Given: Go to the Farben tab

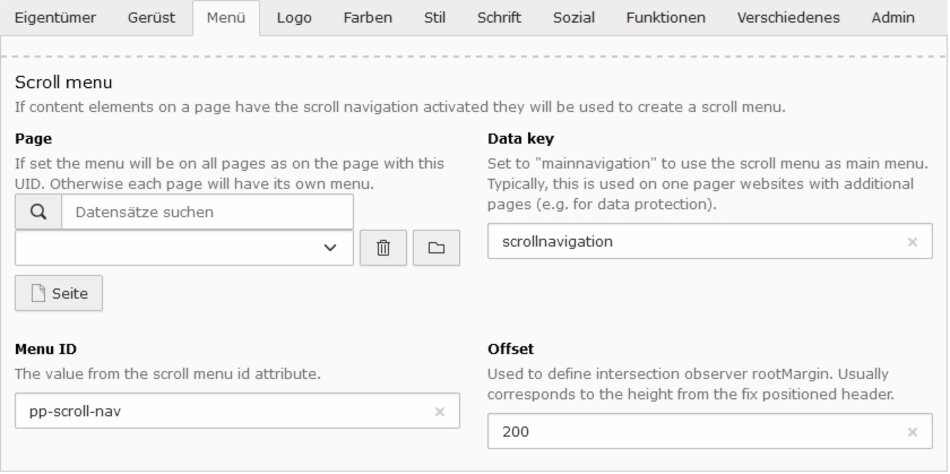Looking at the screenshot, I should 367,18.
